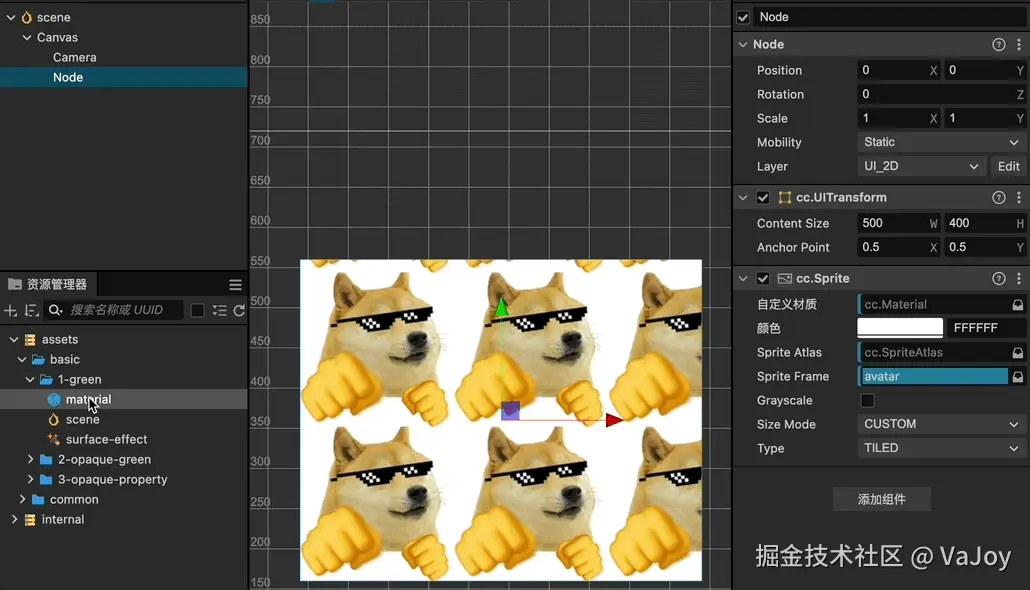Expand the 2-opaque-green folder
The width and height of the screenshot is (1030, 590).
point(30,459)
